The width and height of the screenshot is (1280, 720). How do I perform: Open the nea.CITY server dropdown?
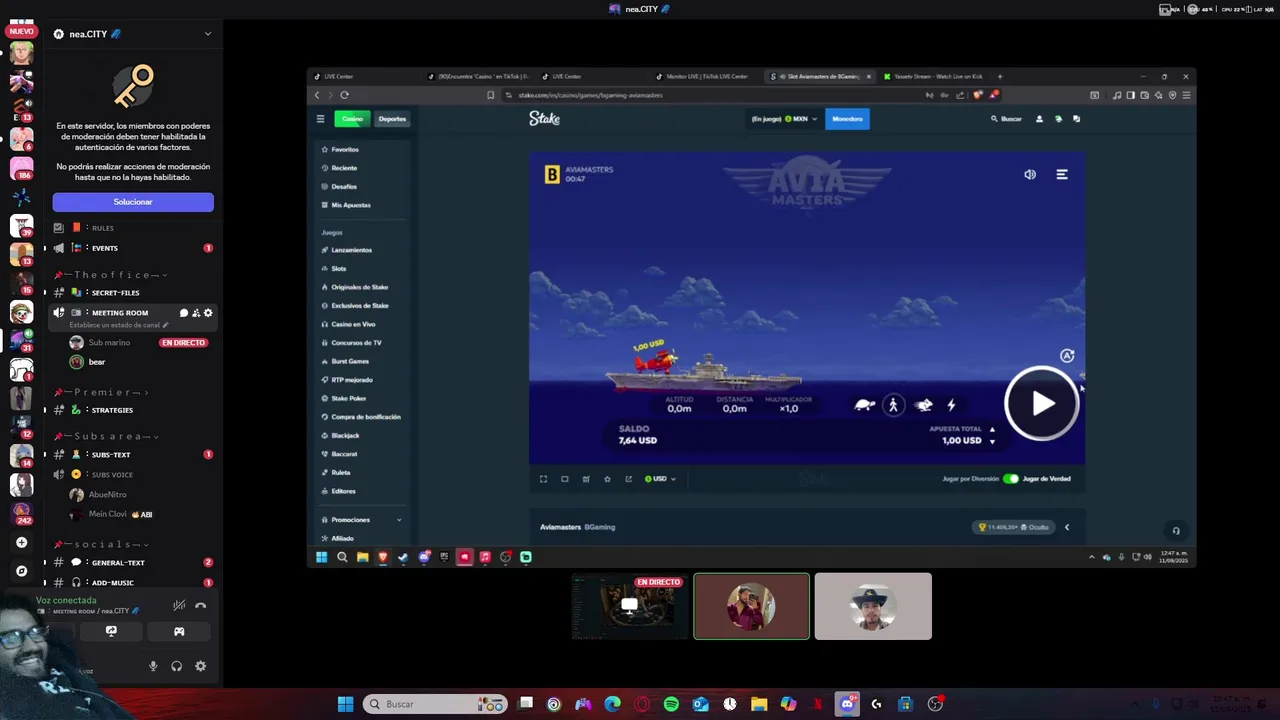pos(132,34)
